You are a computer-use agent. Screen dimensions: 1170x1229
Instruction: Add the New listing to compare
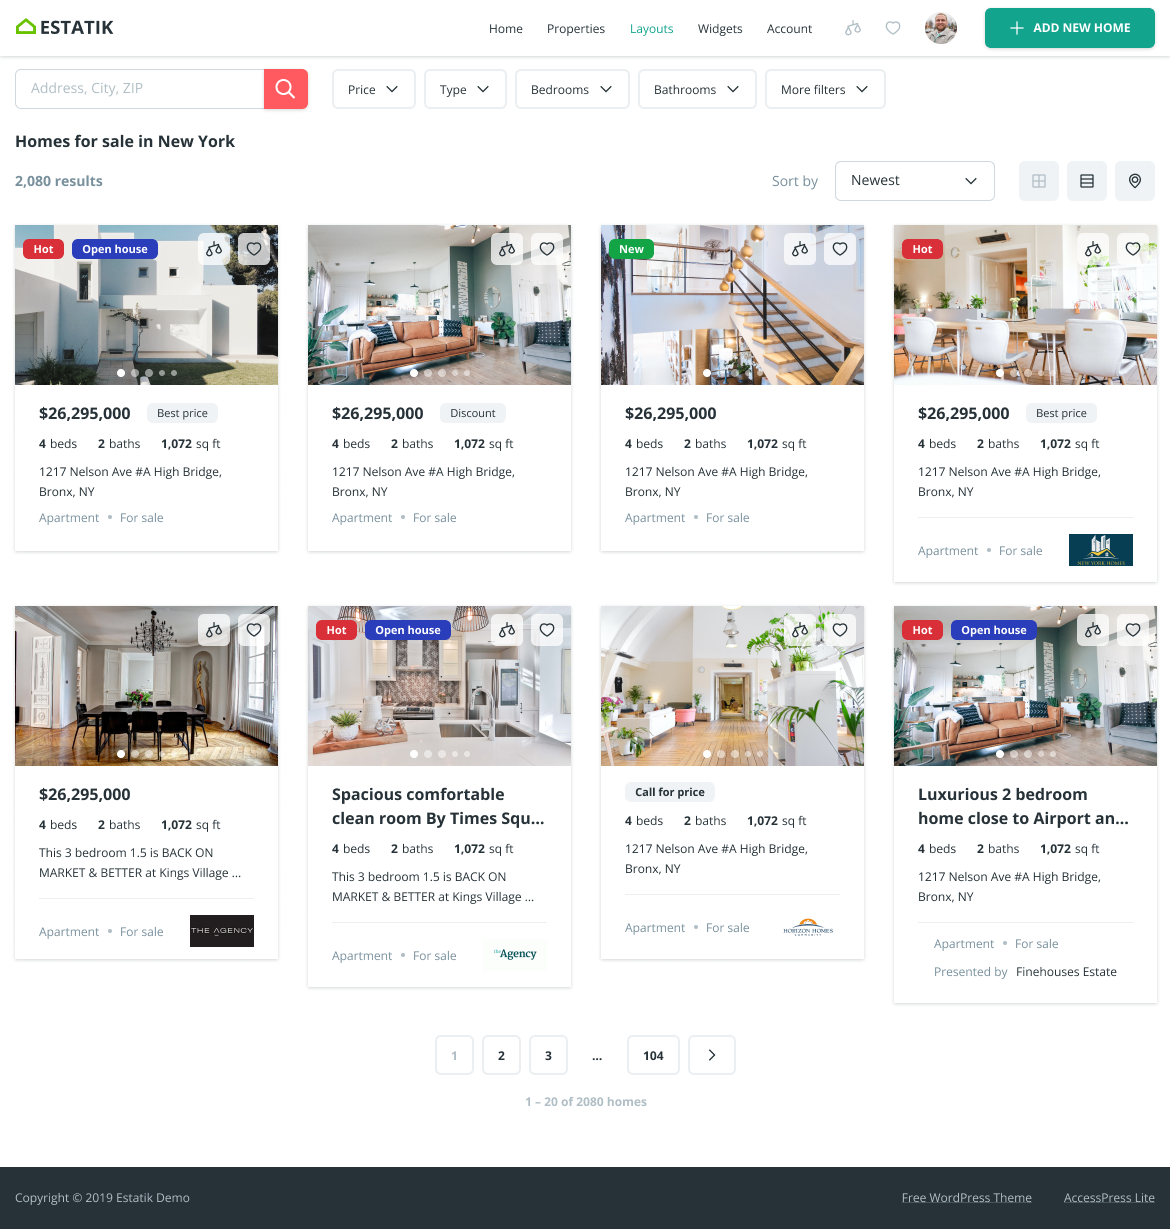point(799,249)
